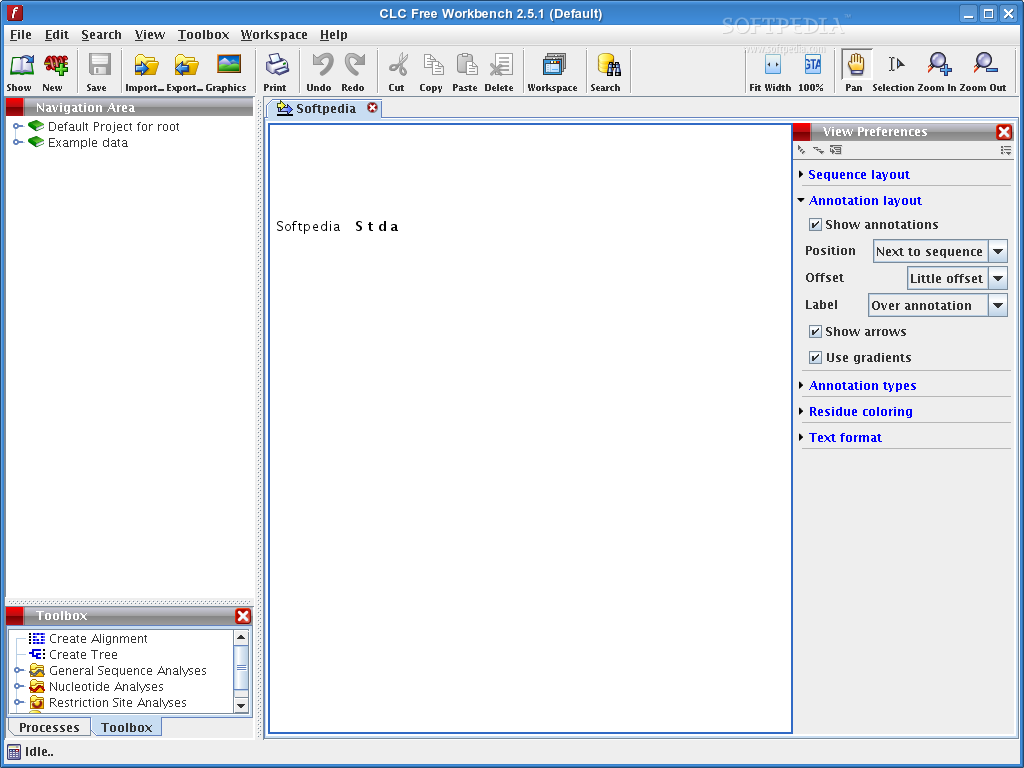The height and width of the screenshot is (768, 1024).
Task: Click the Cut scissors icon
Action: point(398,65)
